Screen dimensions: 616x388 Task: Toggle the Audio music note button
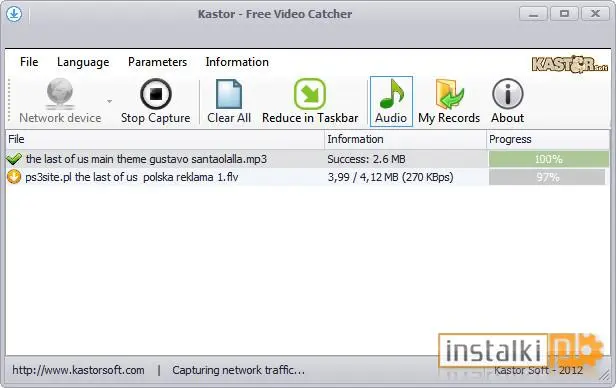pyautogui.click(x=391, y=101)
